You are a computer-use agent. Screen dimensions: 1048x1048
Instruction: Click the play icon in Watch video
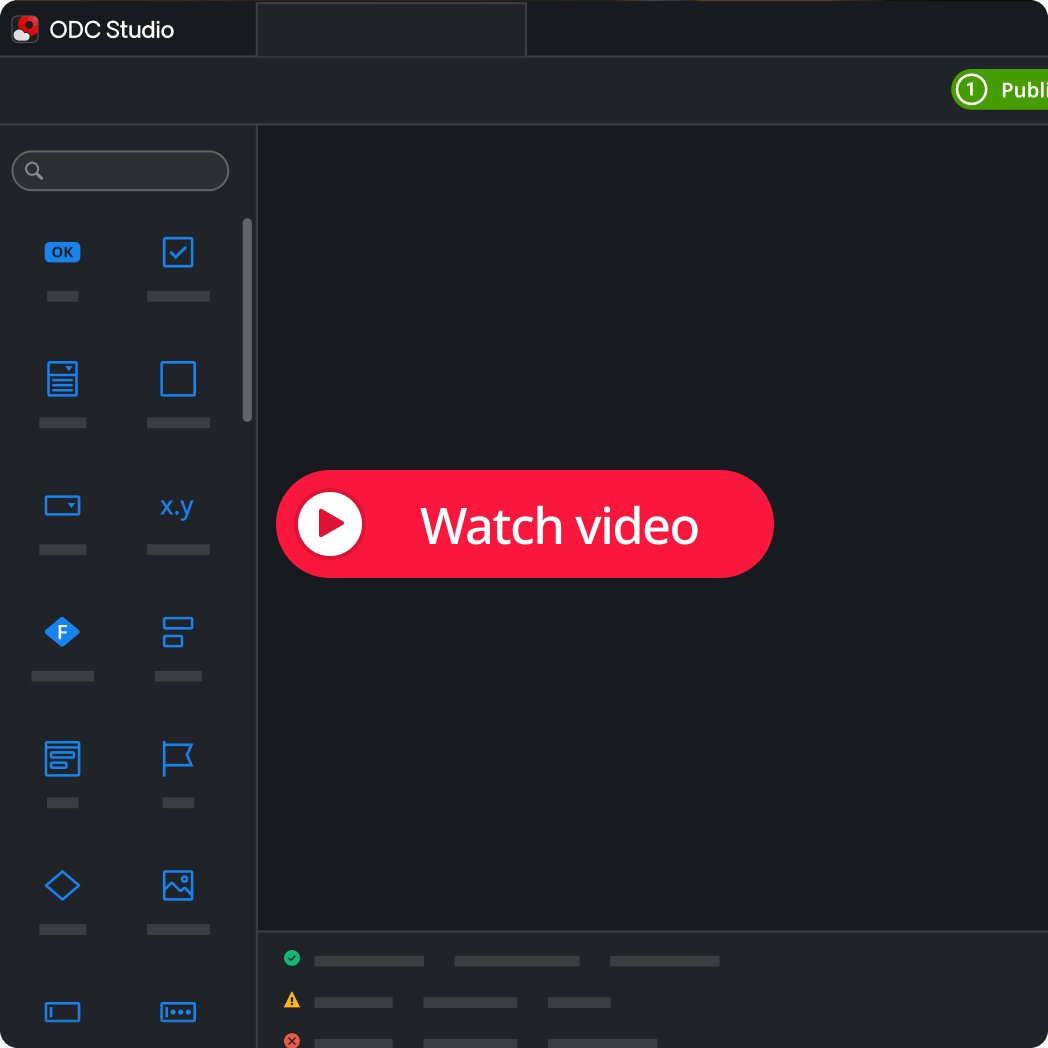(x=330, y=524)
